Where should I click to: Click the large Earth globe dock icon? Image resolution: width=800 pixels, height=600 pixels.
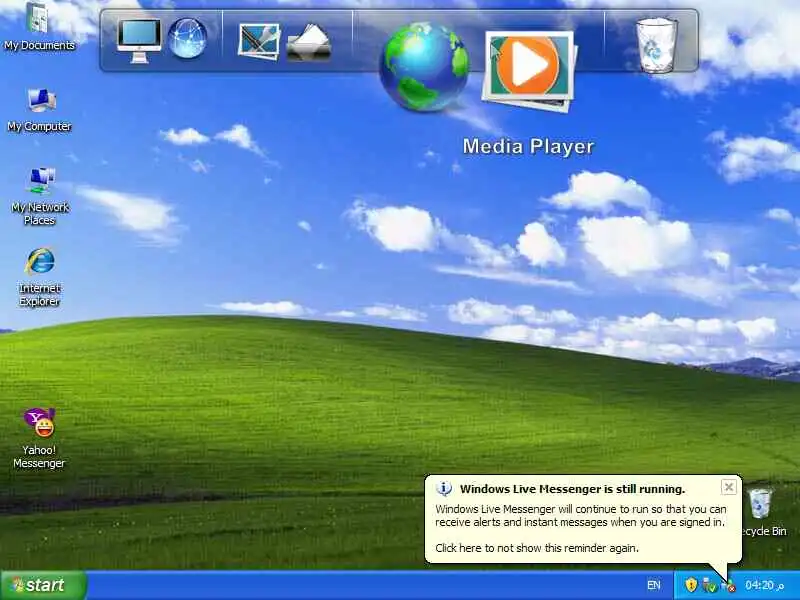424,66
